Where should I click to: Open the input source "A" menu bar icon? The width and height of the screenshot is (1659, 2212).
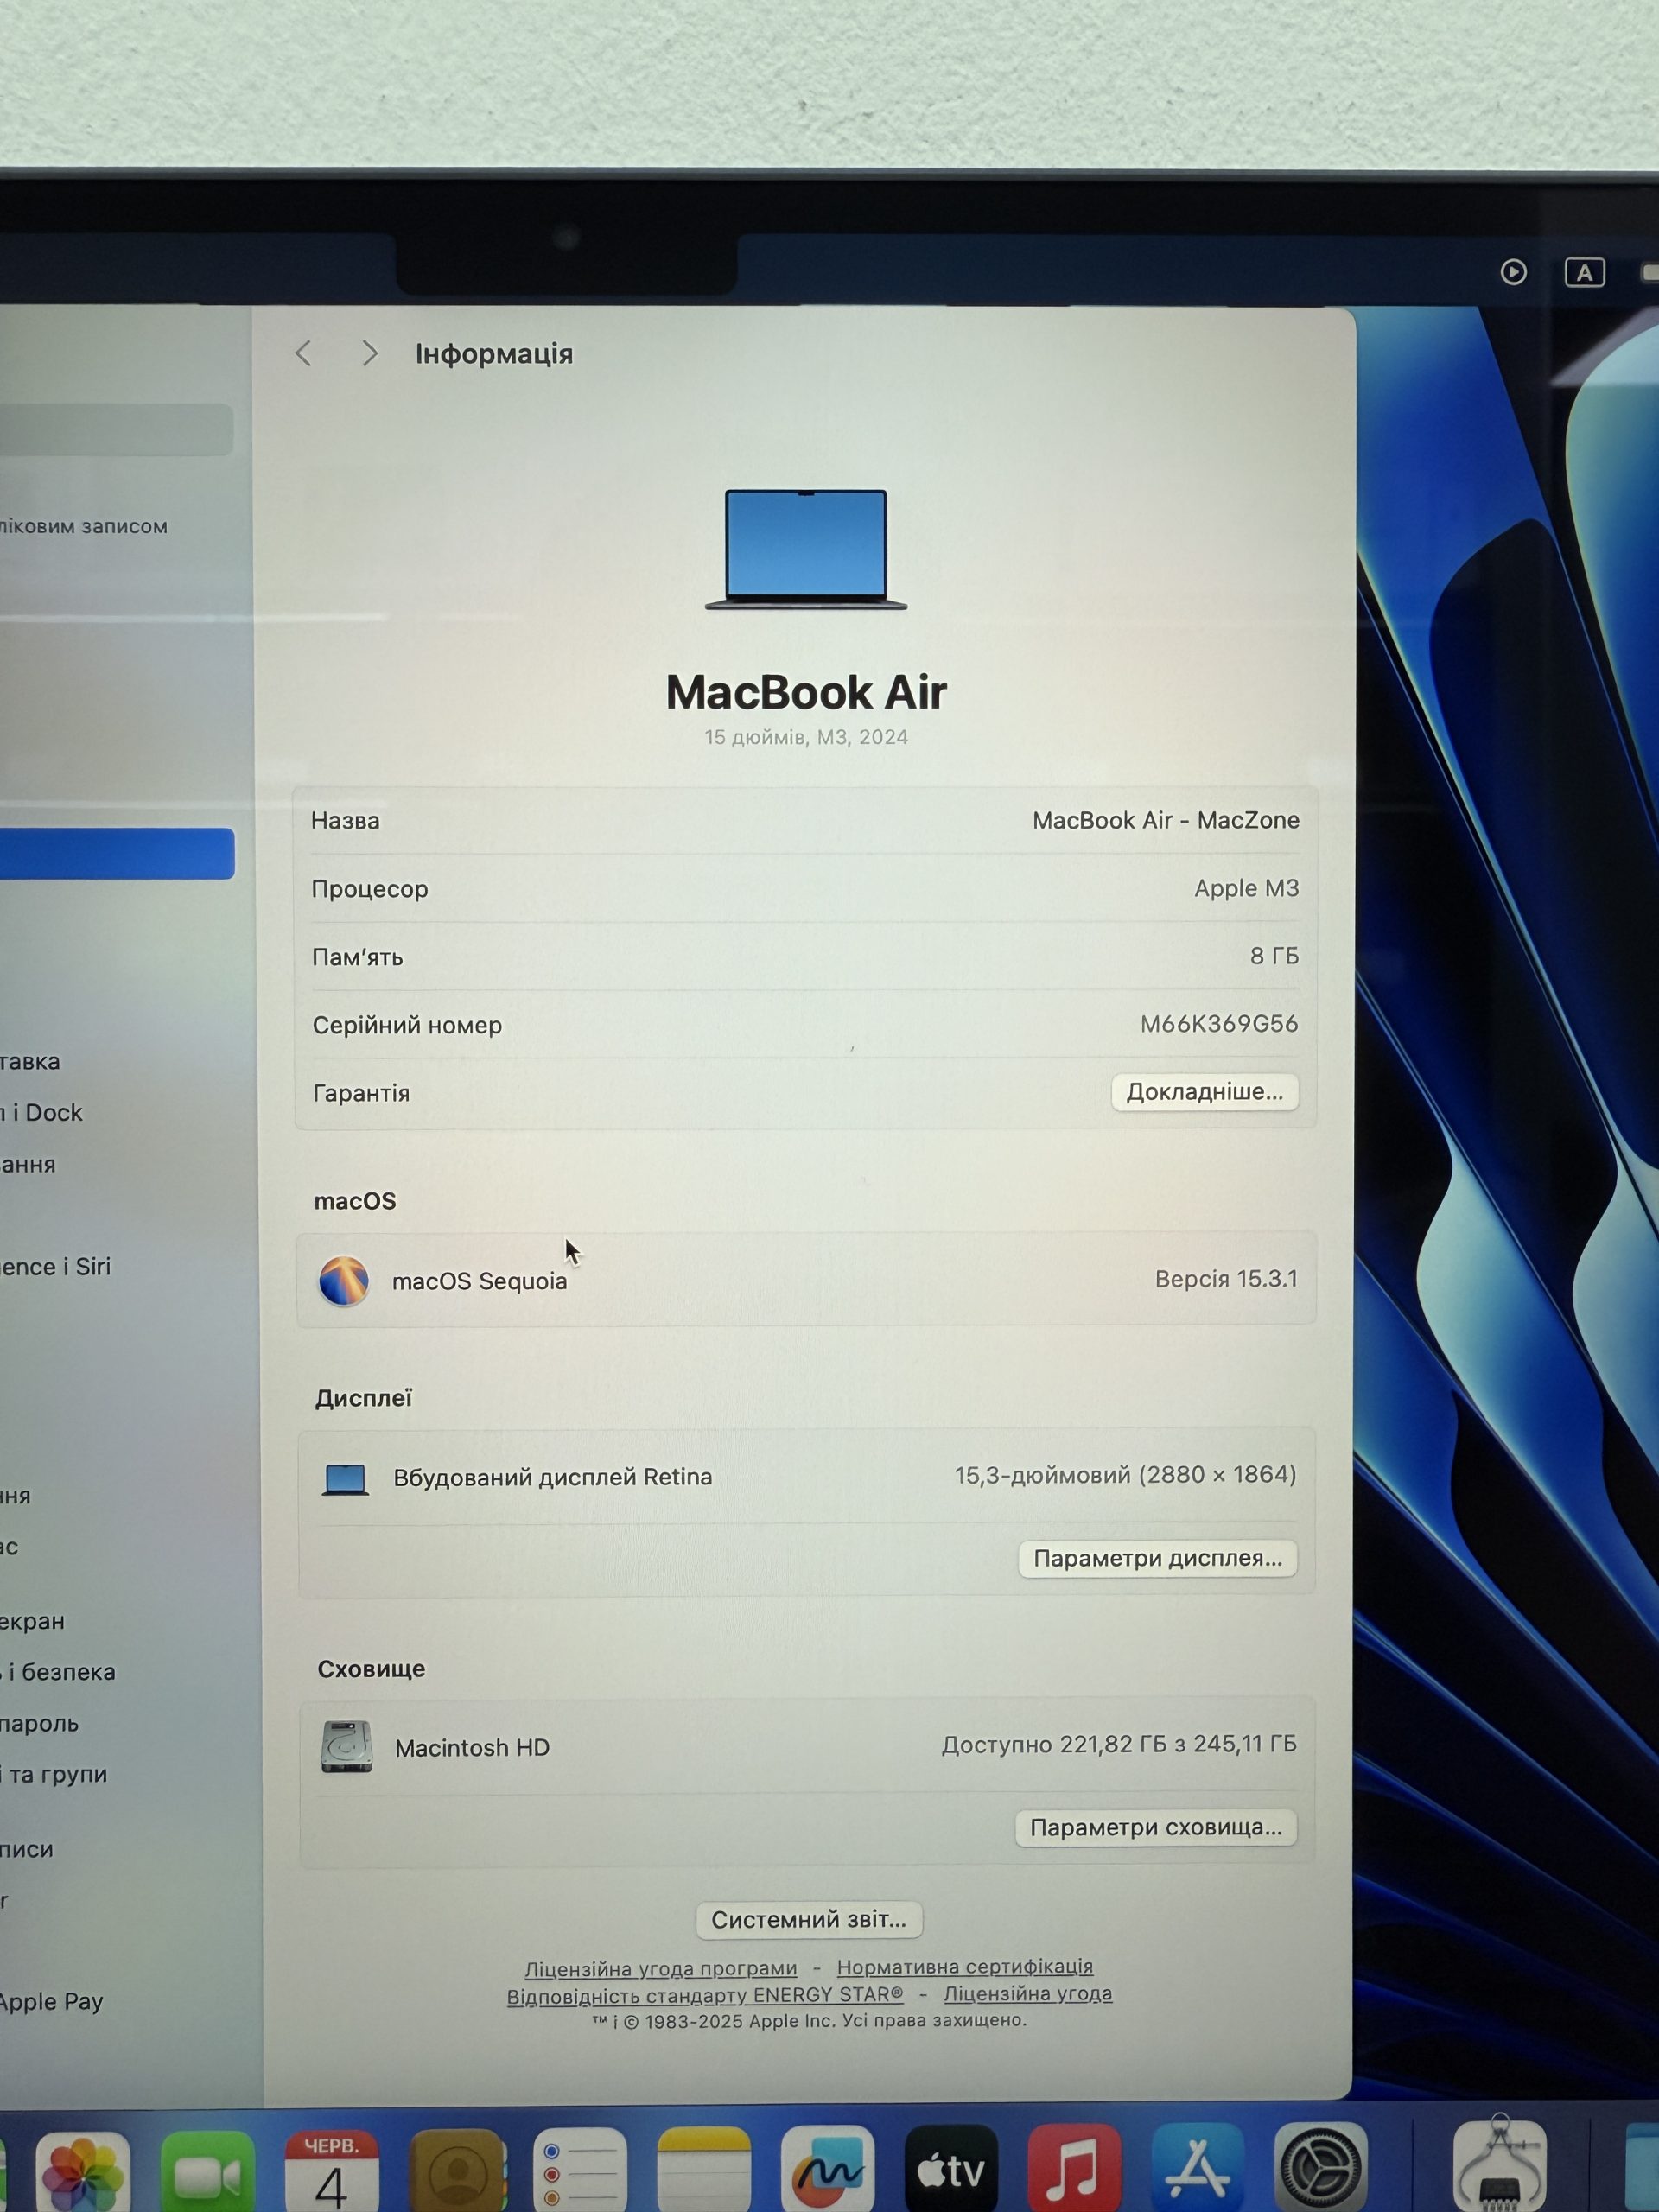1584,272
